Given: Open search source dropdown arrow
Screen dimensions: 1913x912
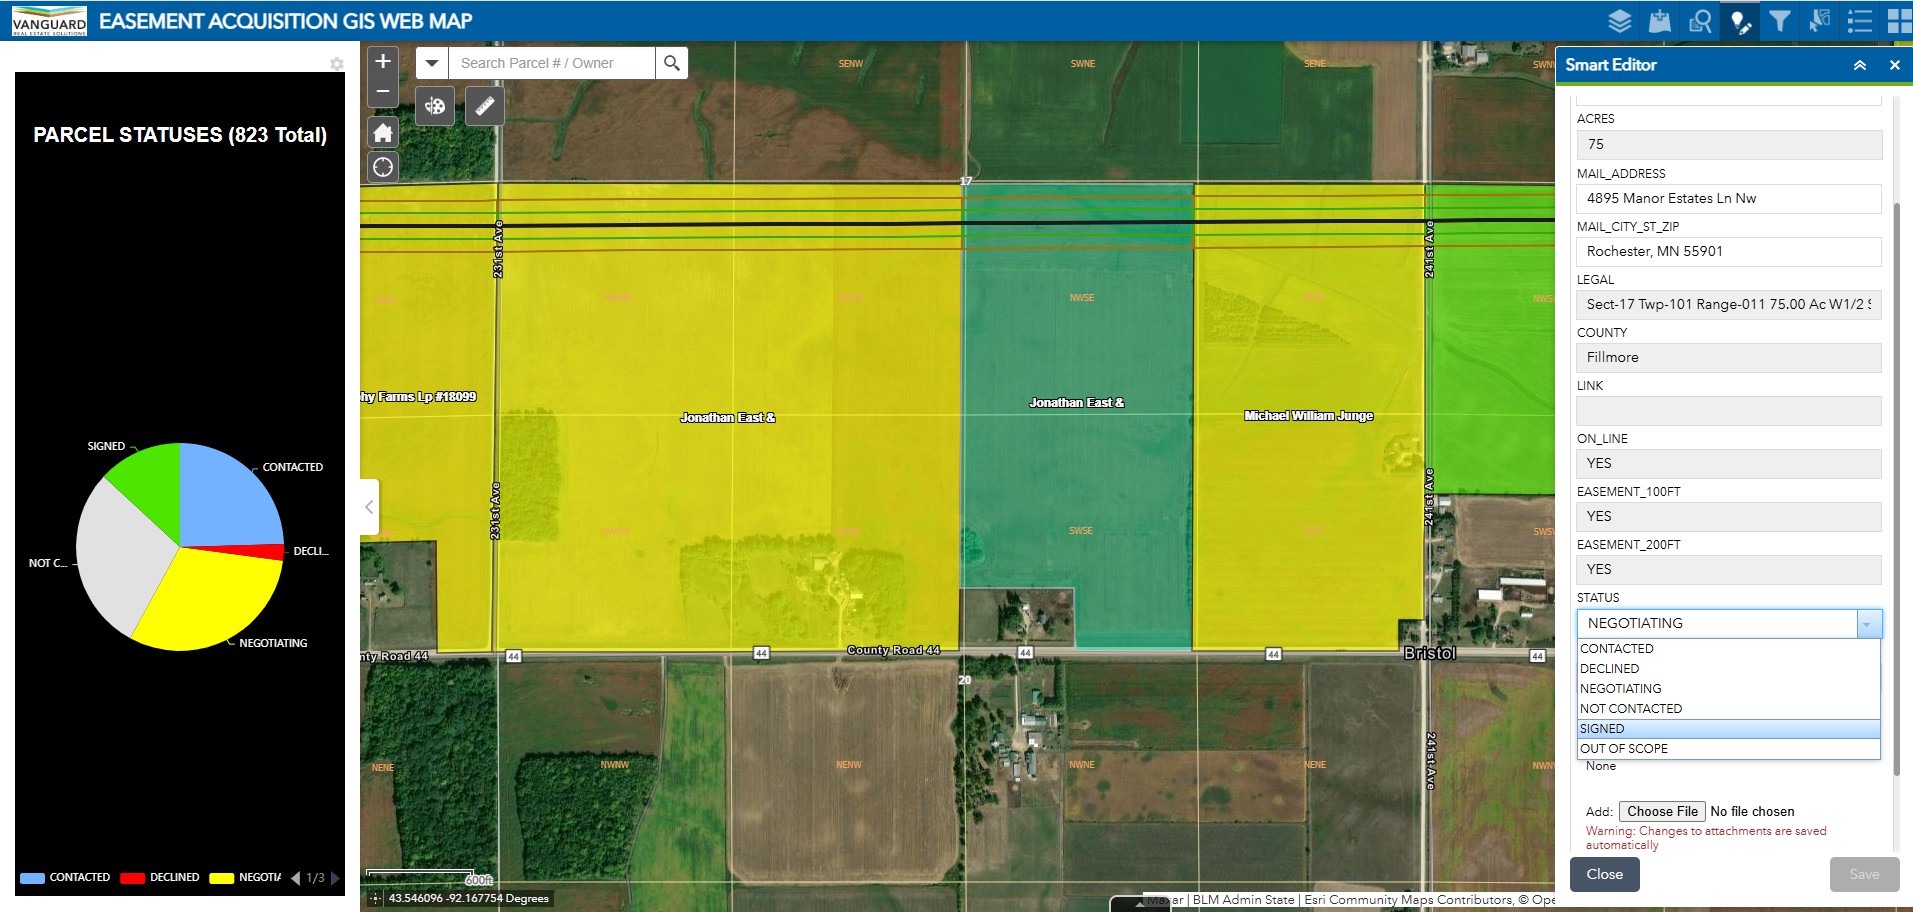Looking at the screenshot, I should click(x=431, y=63).
